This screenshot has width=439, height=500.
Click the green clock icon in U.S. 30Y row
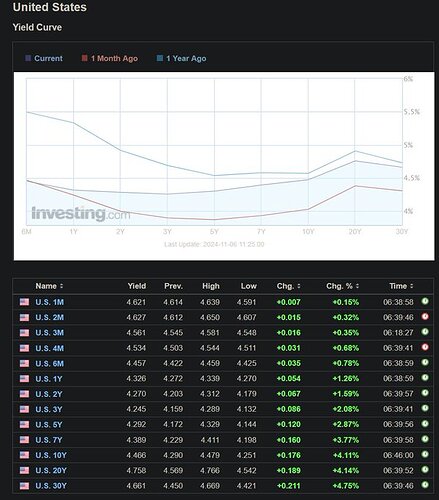(425, 485)
